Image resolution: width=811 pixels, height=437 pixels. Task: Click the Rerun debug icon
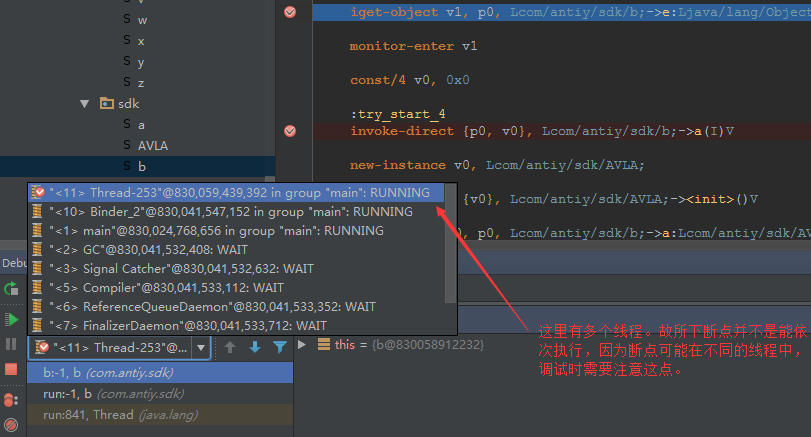pos(11,289)
